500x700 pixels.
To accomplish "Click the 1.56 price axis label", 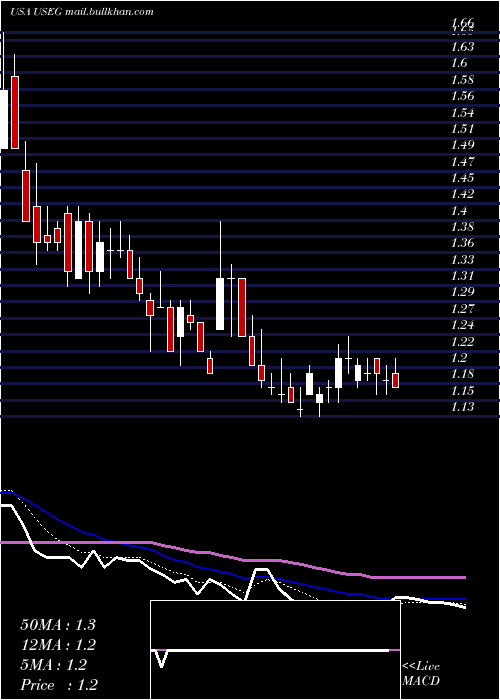I will pyautogui.click(x=462, y=95).
